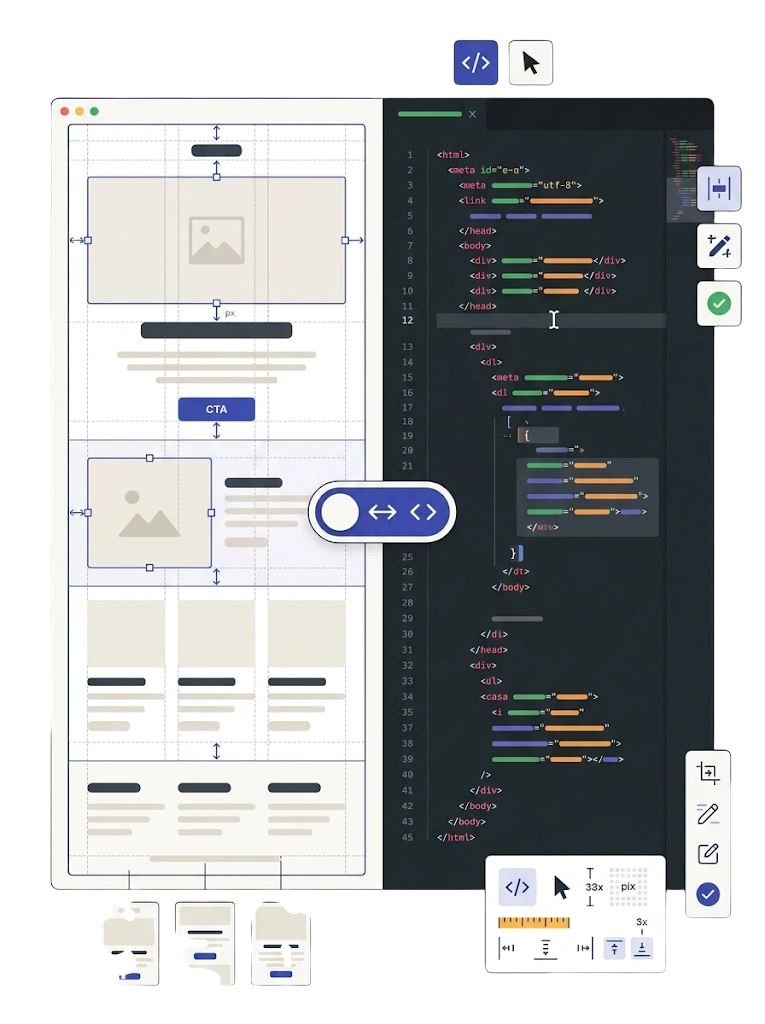The height and width of the screenshot is (1024, 765).
Task: Click code icon in bottom tool panel
Action: pos(517,887)
